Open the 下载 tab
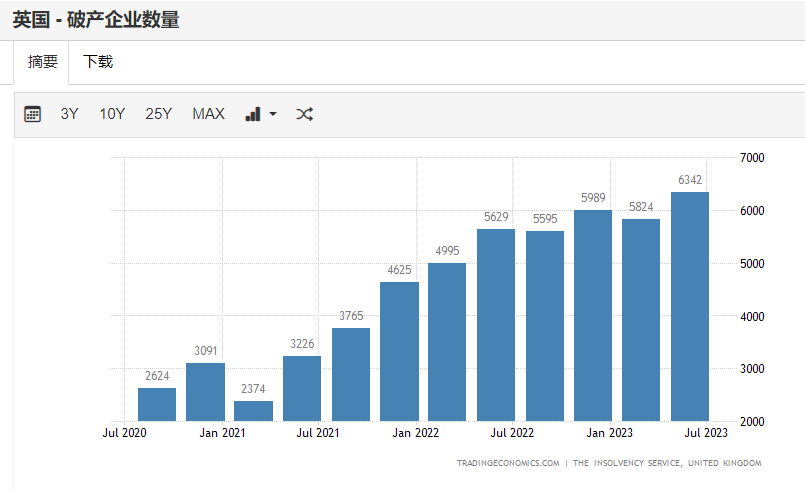 point(98,62)
